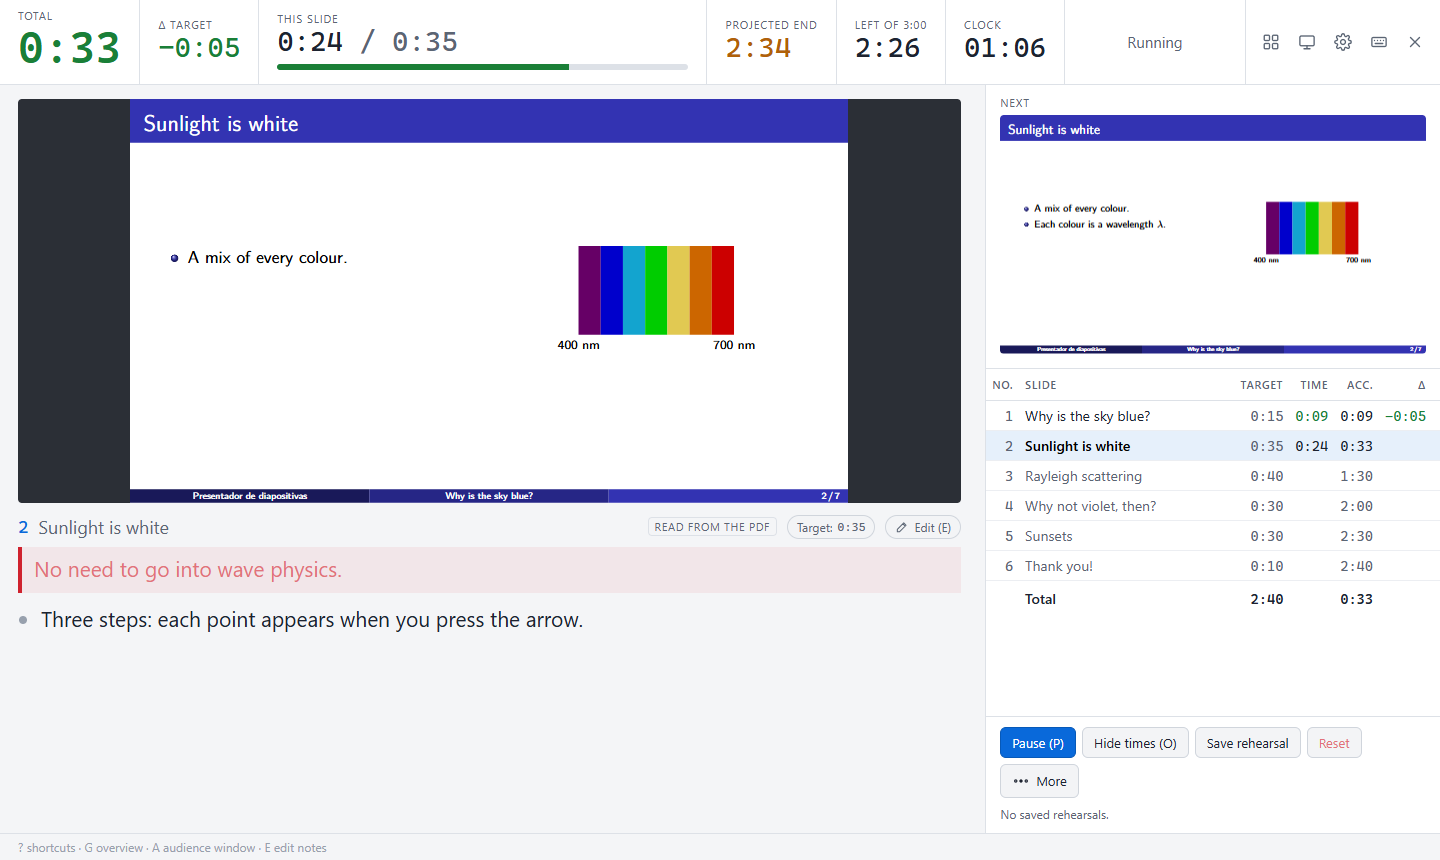This screenshot has height=860, width=1440.
Task: Click the TARGET column header in the slide table
Action: [1261, 385]
